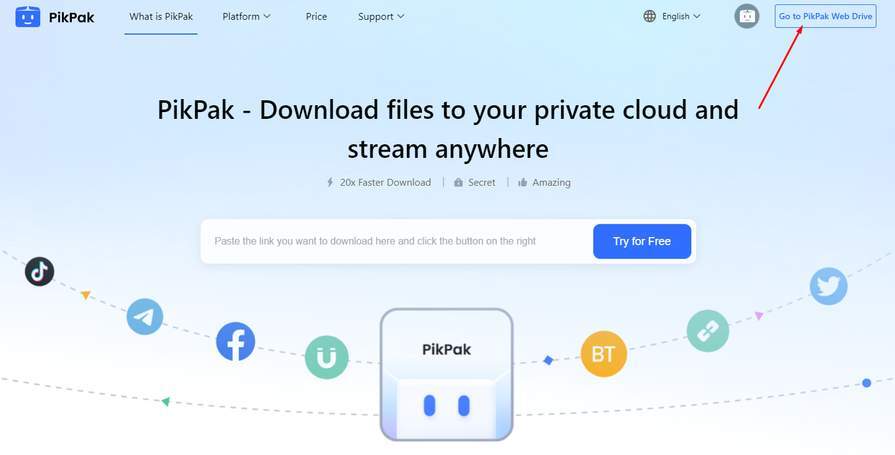Image resolution: width=895 pixels, height=455 pixels.
Task: Click the Try for Free button
Action: (x=642, y=241)
